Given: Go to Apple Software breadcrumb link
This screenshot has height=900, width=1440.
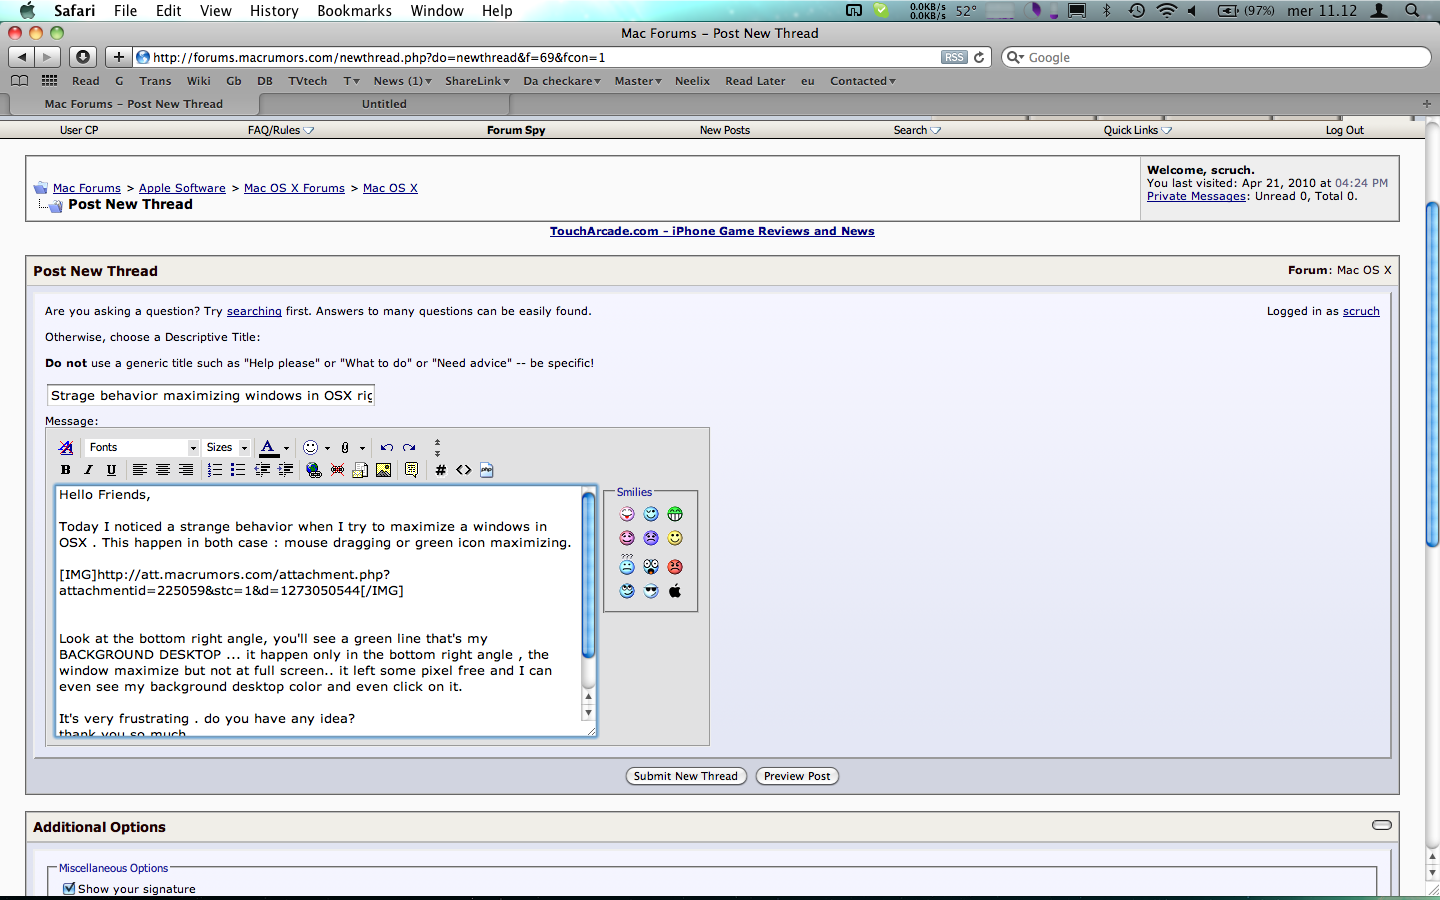Looking at the screenshot, I should click(x=182, y=188).
